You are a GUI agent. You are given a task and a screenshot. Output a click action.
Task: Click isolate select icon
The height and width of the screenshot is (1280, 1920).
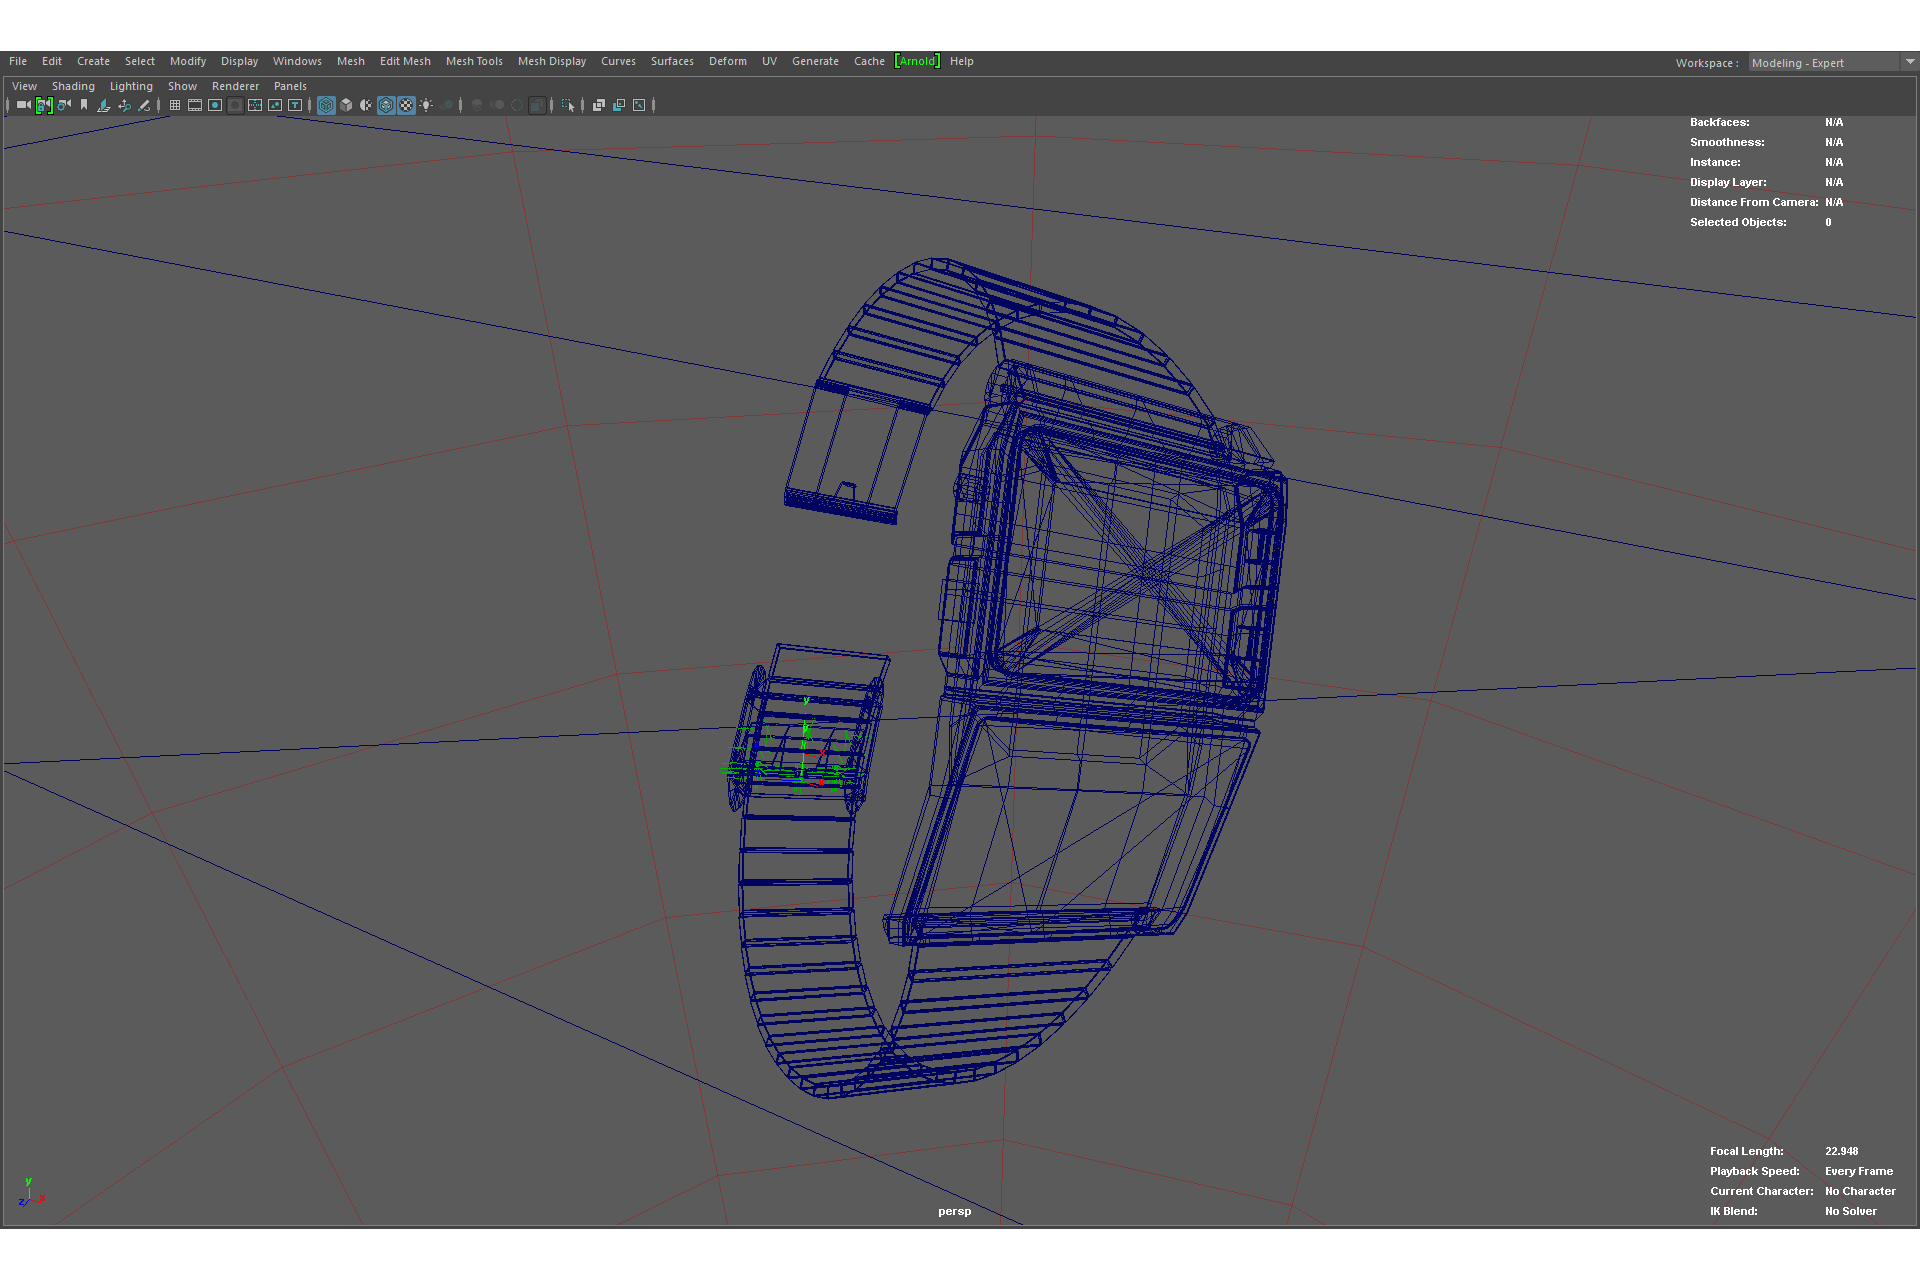tap(568, 105)
